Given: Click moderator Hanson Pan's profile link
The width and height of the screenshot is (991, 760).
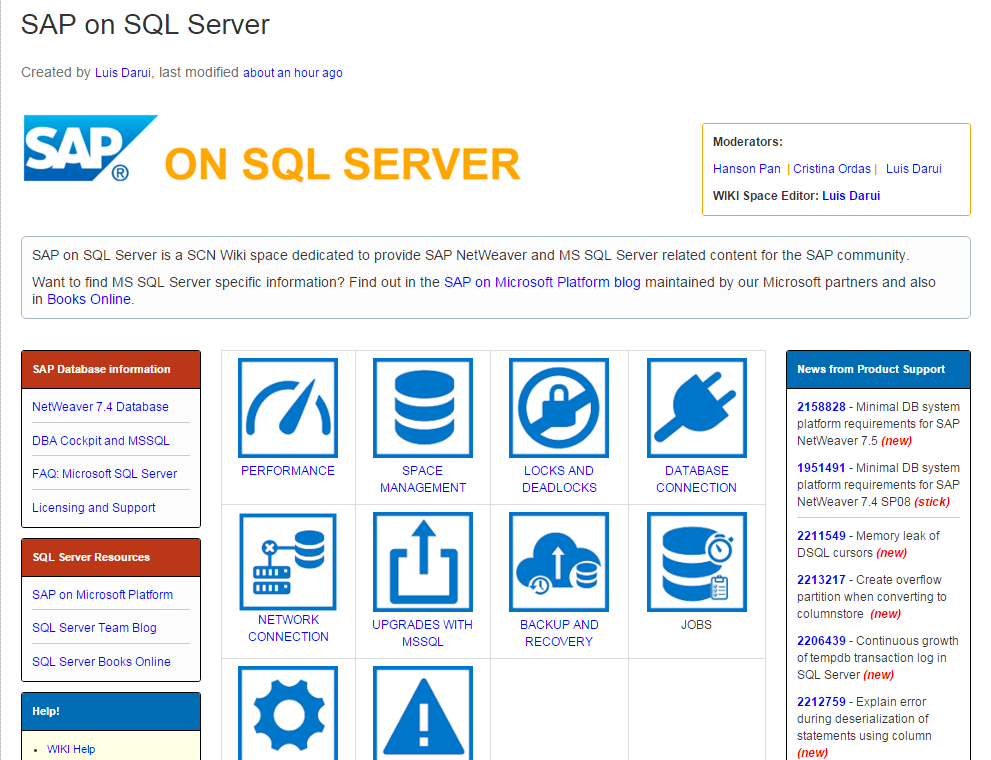Looking at the screenshot, I should coord(747,168).
